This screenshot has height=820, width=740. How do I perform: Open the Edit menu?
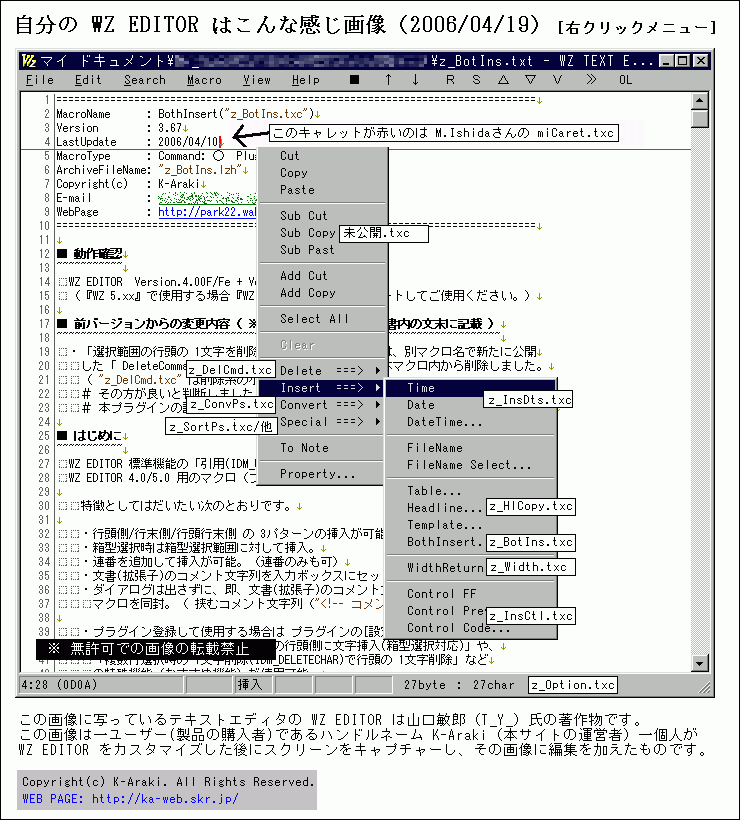click(88, 80)
